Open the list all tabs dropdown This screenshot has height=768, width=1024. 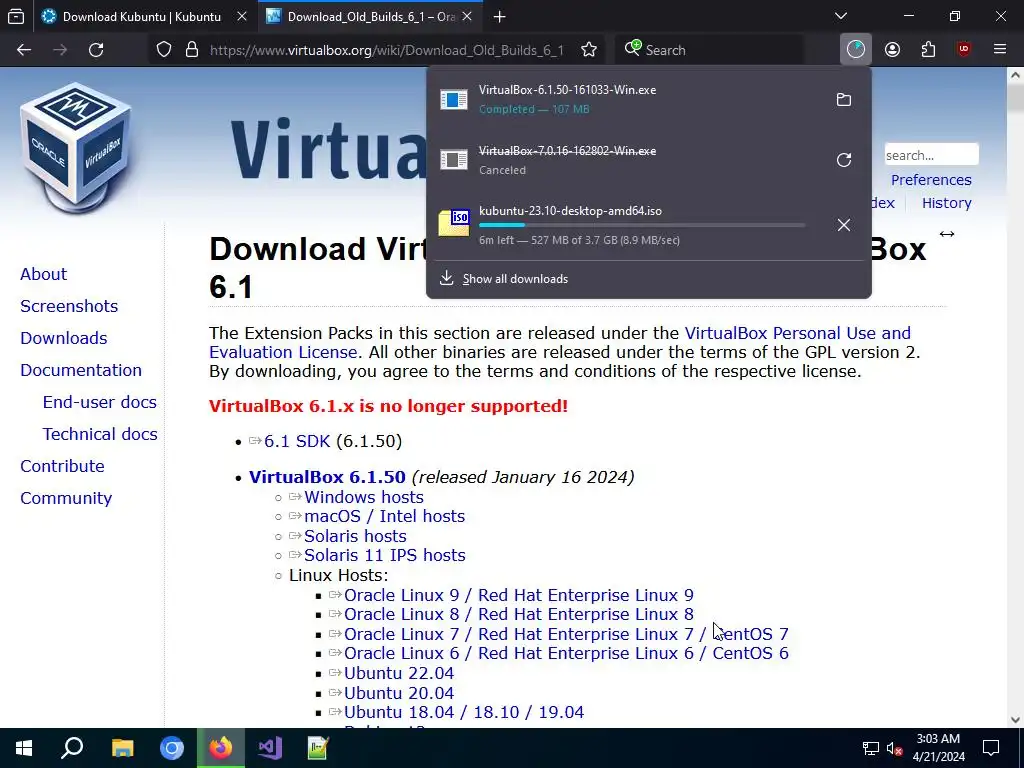tap(841, 16)
